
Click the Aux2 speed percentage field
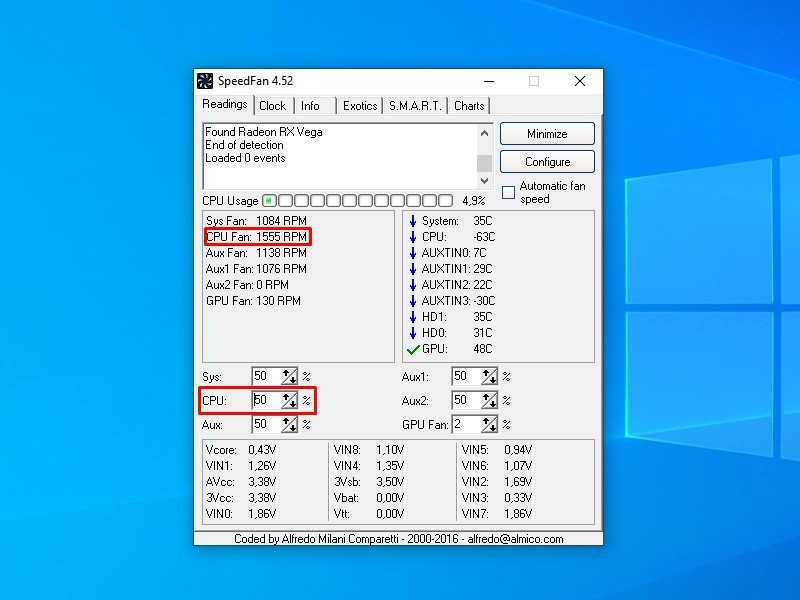pos(467,401)
